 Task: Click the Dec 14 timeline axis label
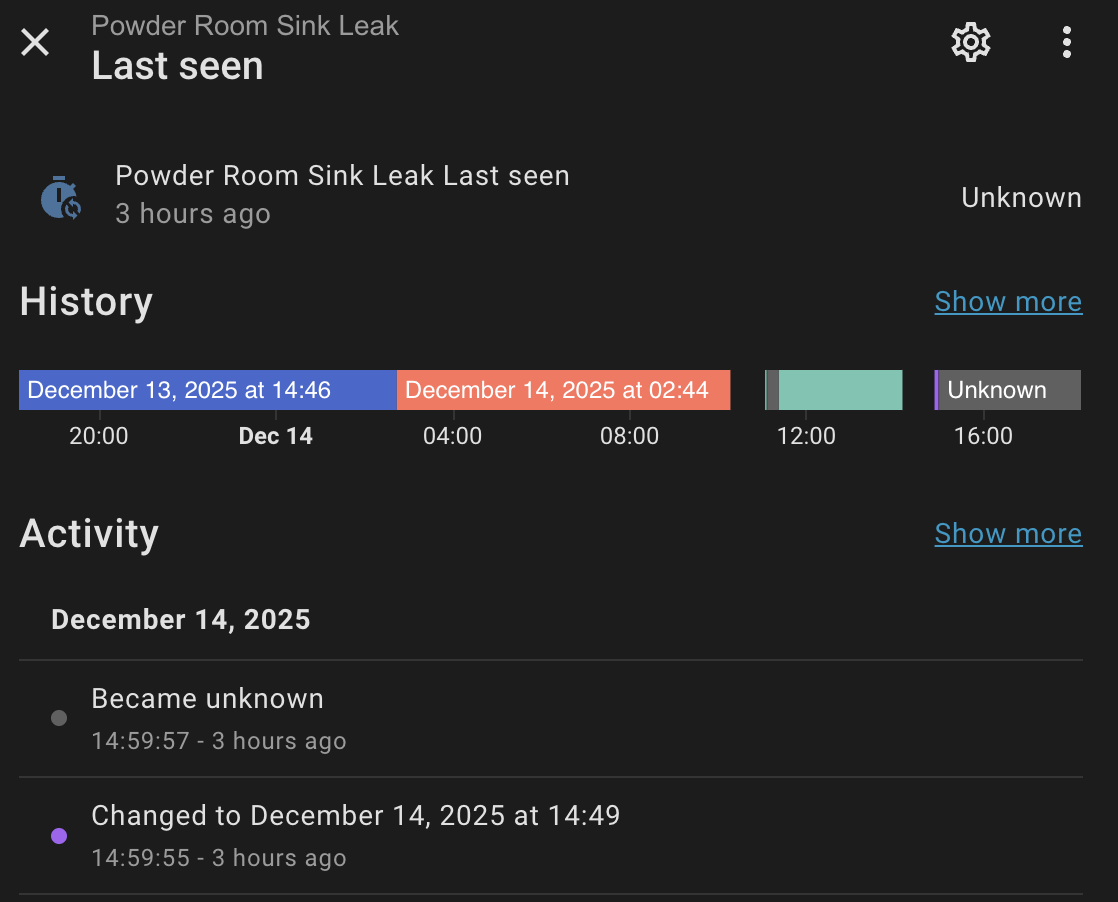(276, 436)
